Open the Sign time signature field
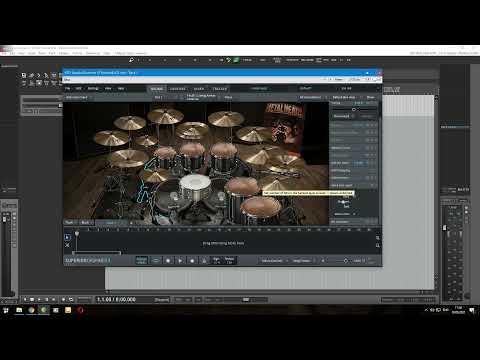This screenshot has width=480, height=360. pos(216,261)
